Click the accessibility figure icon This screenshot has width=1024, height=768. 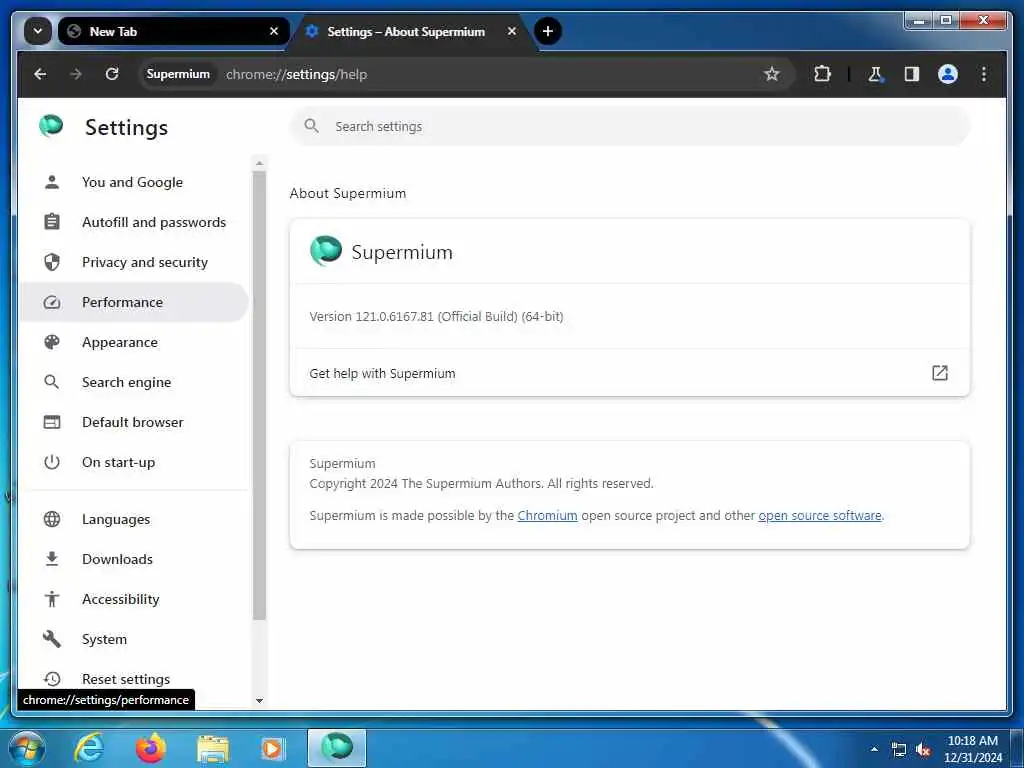(x=52, y=599)
